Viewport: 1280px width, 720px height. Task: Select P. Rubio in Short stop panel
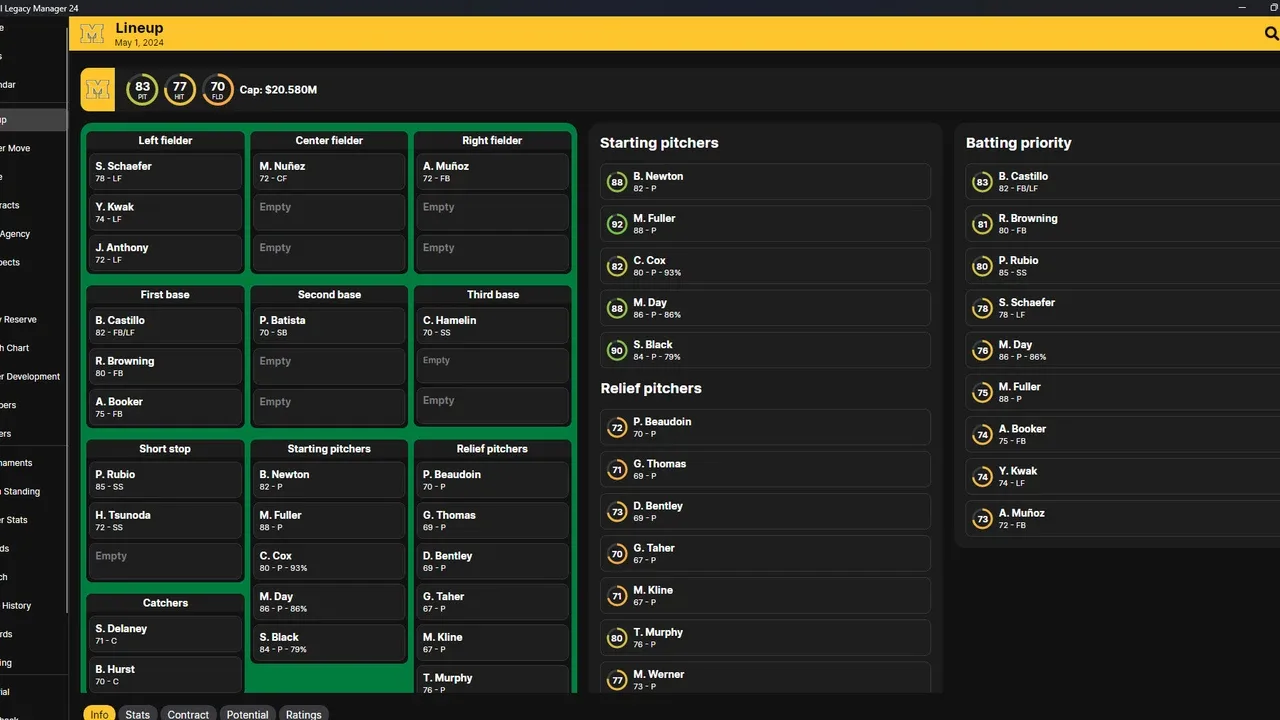click(165, 480)
